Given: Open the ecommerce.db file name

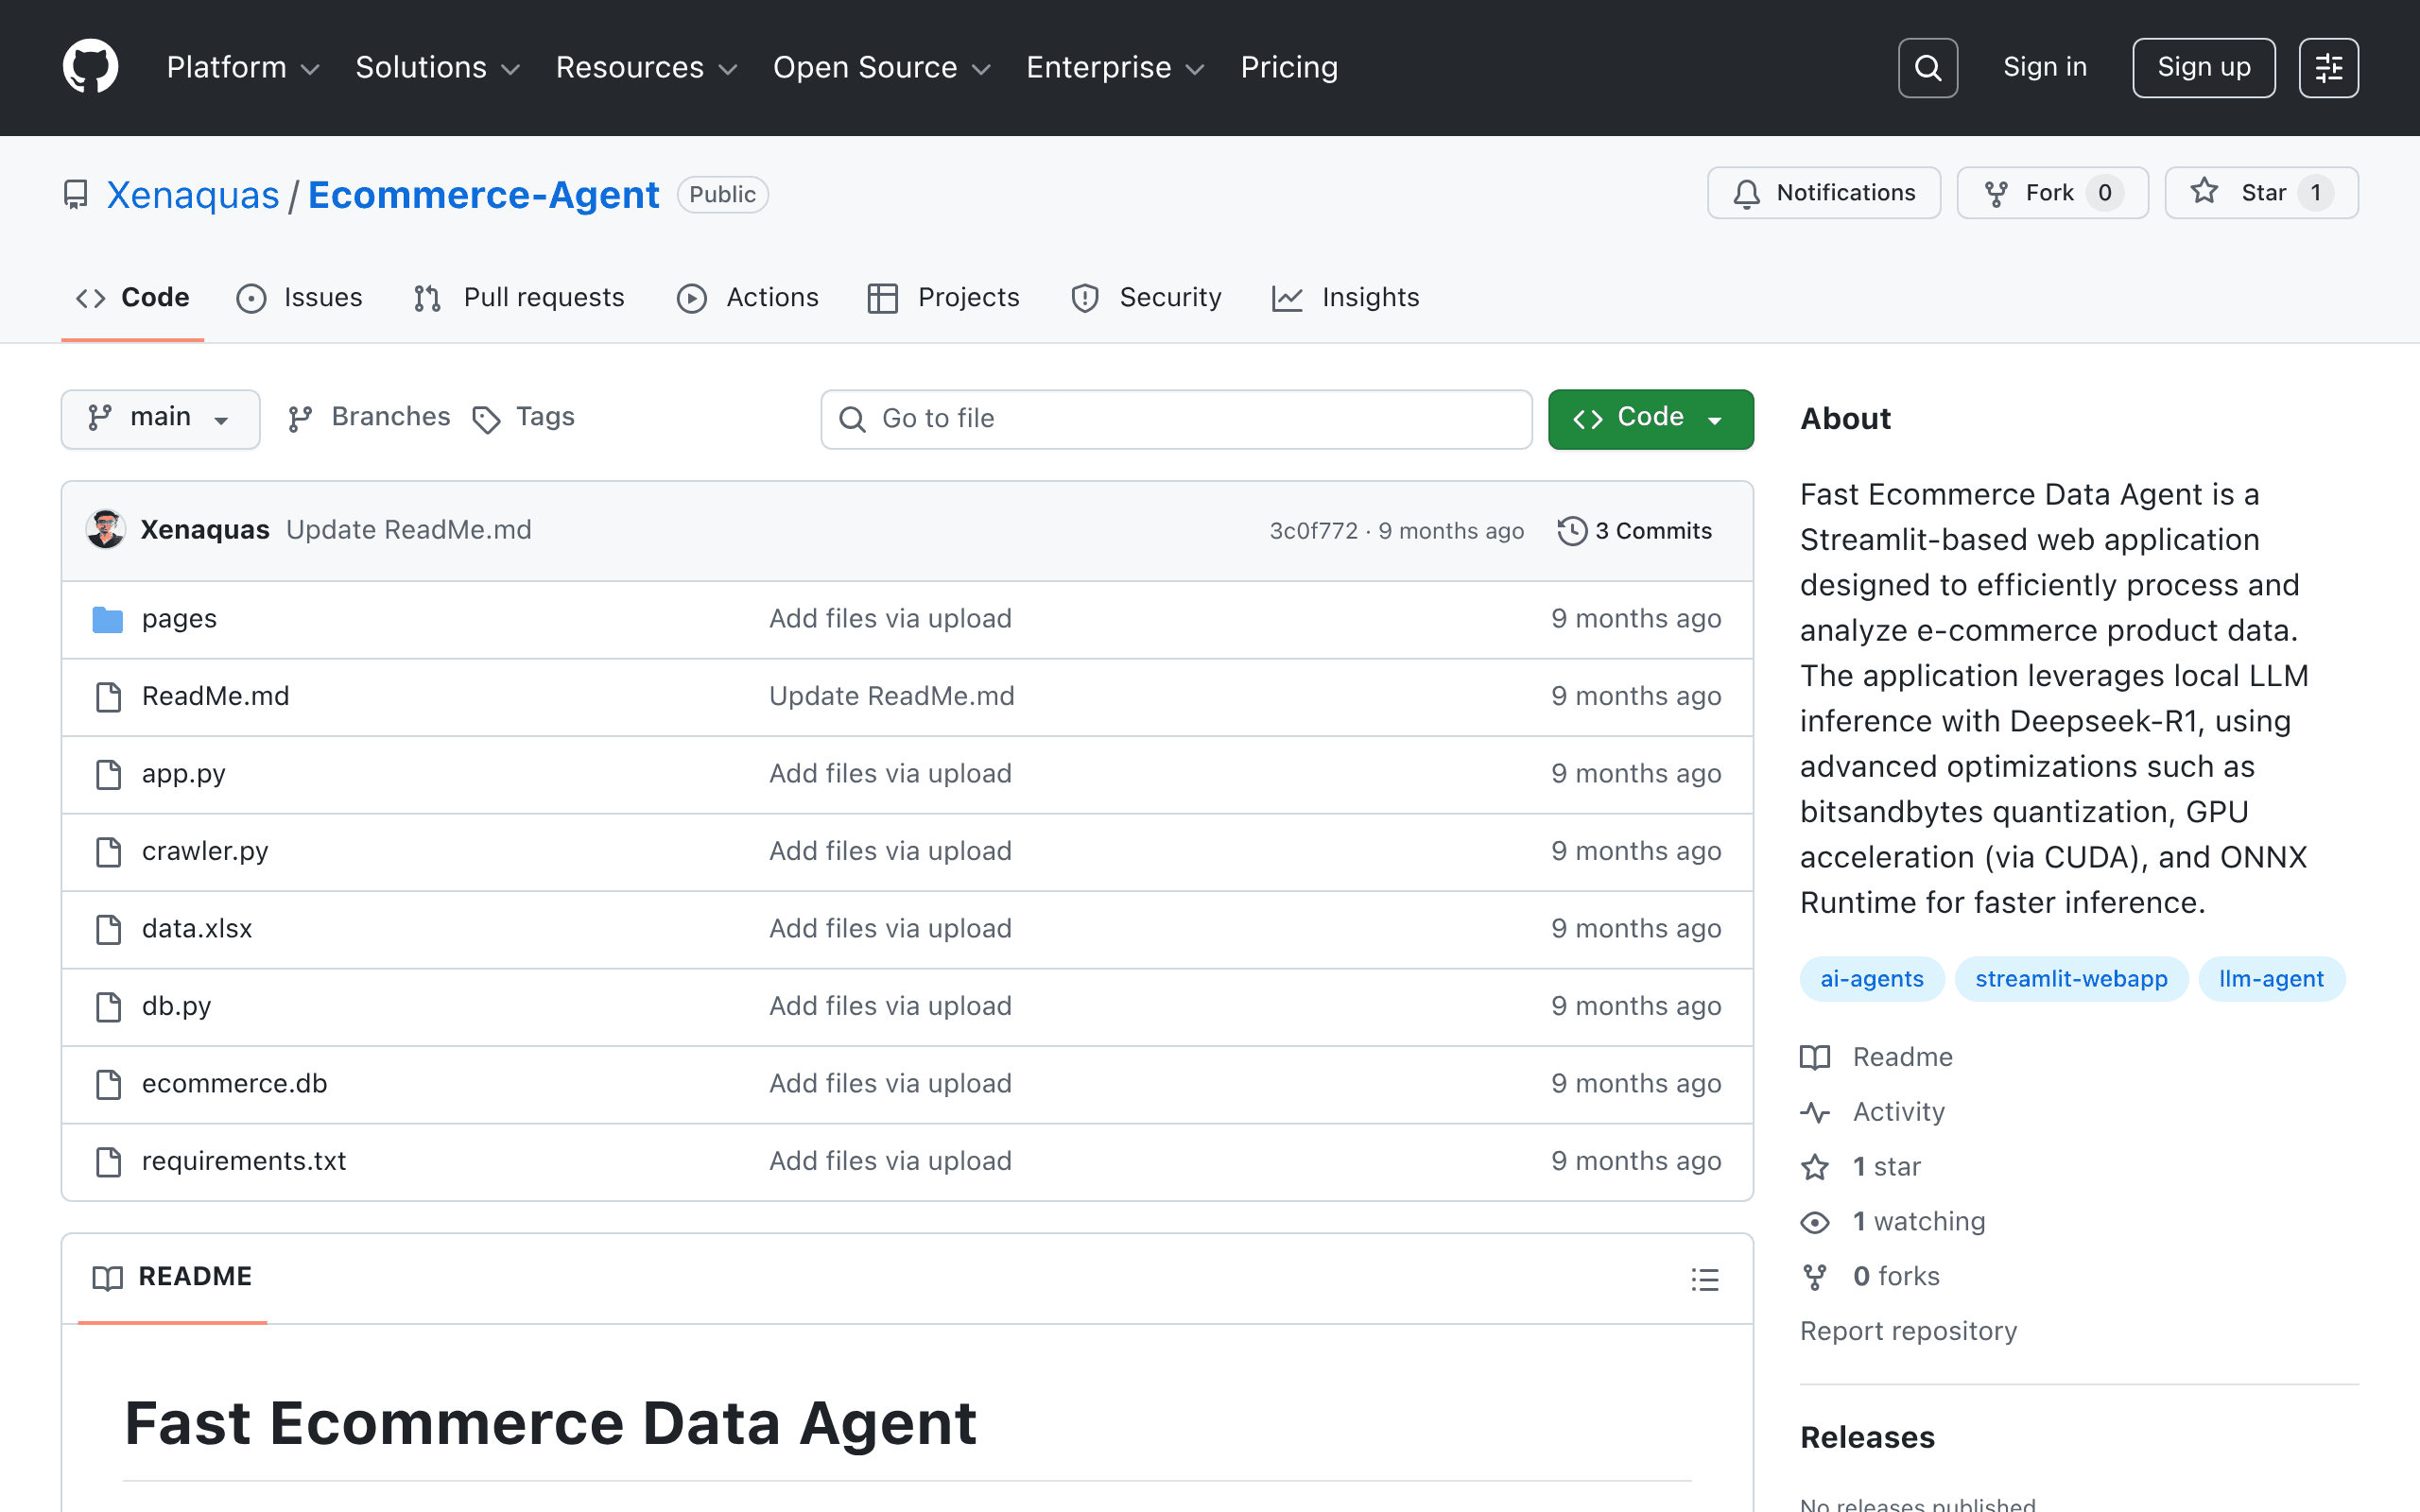Looking at the screenshot, I should pos(235,1084).
